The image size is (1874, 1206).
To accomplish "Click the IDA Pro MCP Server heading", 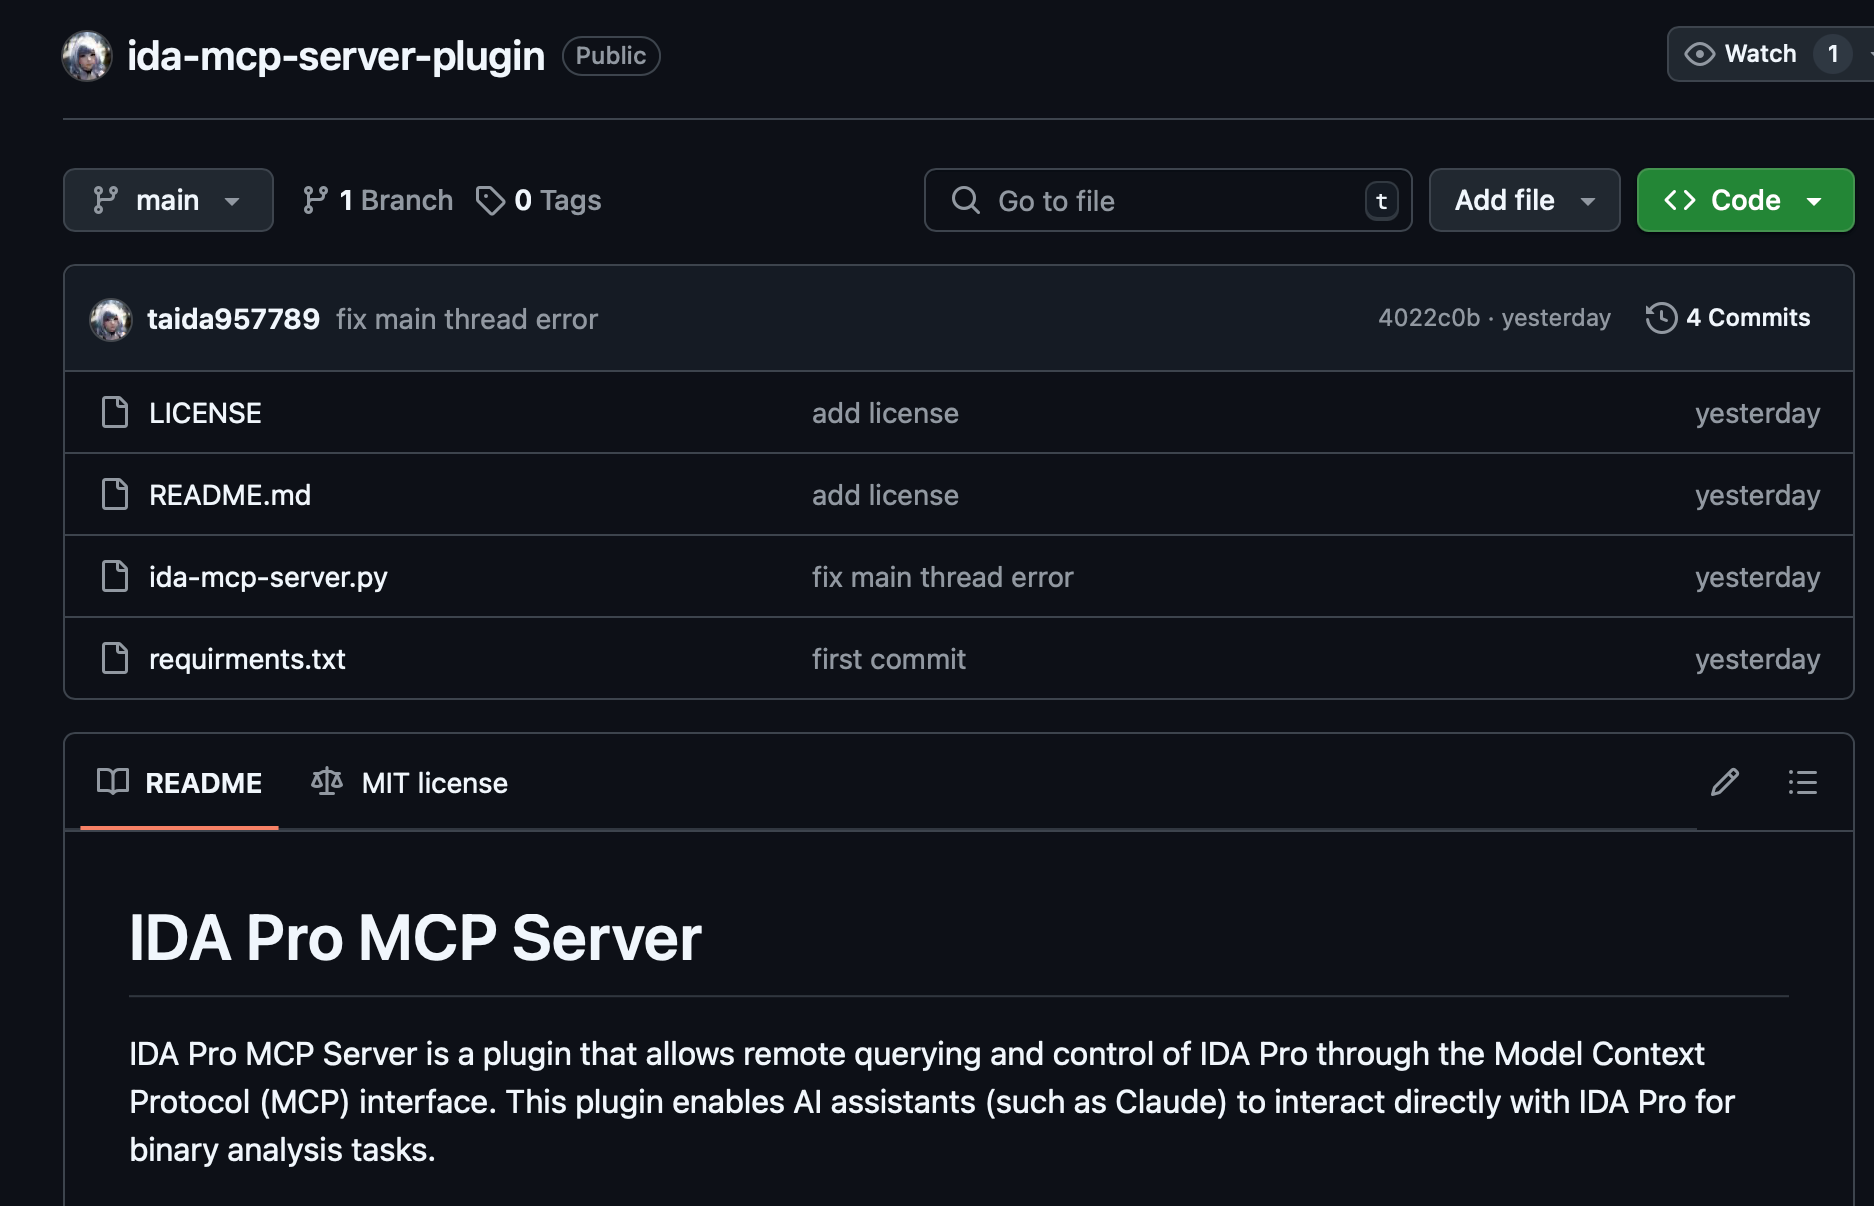I will pyautogui.click(x=415, y=938).
